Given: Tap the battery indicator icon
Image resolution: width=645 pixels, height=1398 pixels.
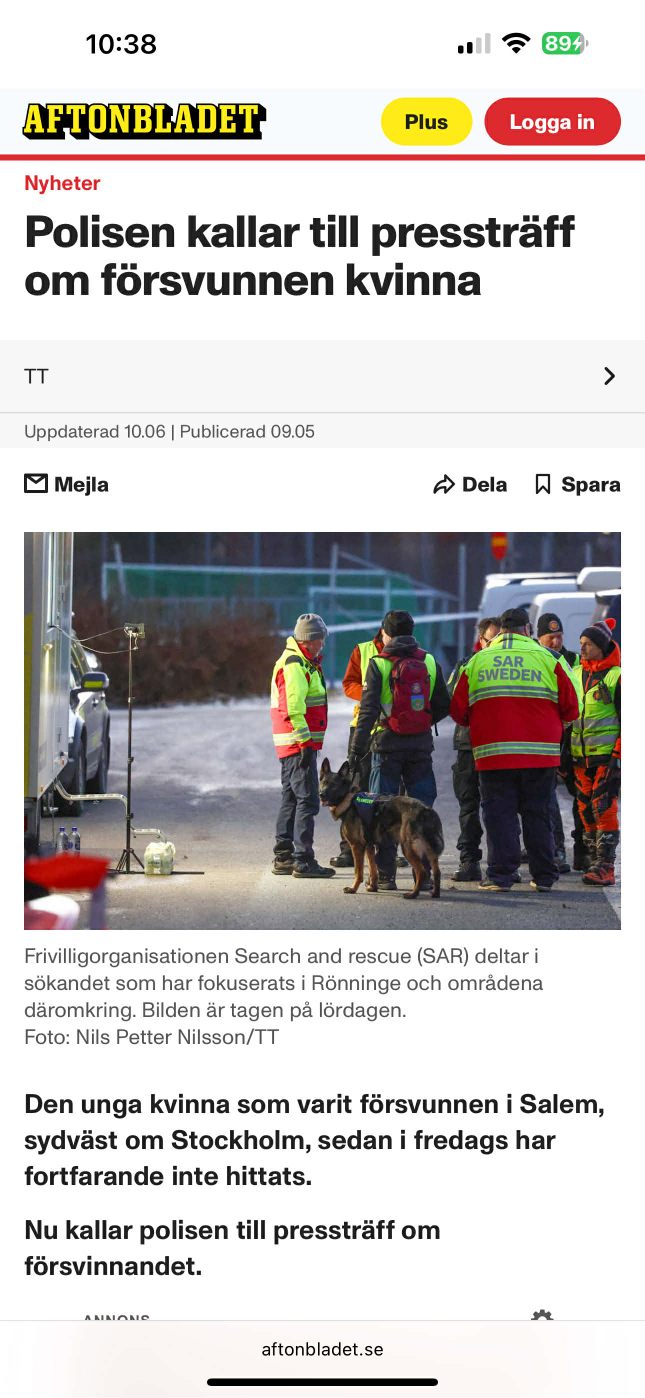Looking at the screenshot, I should tap(565, 43).
